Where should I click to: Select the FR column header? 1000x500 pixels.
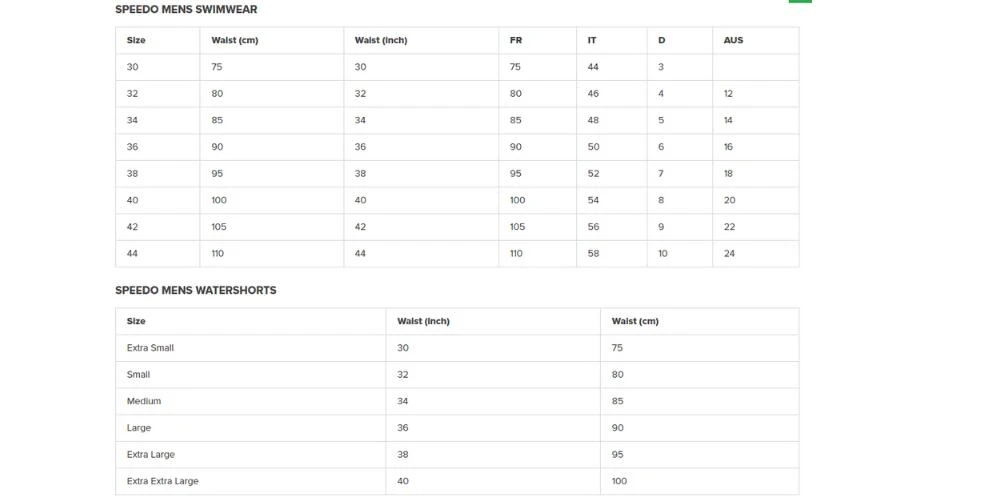pyautogui.click(x=516, y=41)
